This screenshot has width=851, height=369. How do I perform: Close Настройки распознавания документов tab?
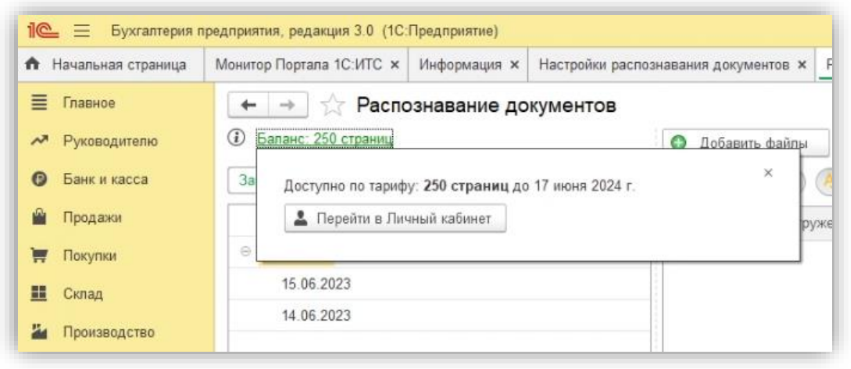point(802,65)
